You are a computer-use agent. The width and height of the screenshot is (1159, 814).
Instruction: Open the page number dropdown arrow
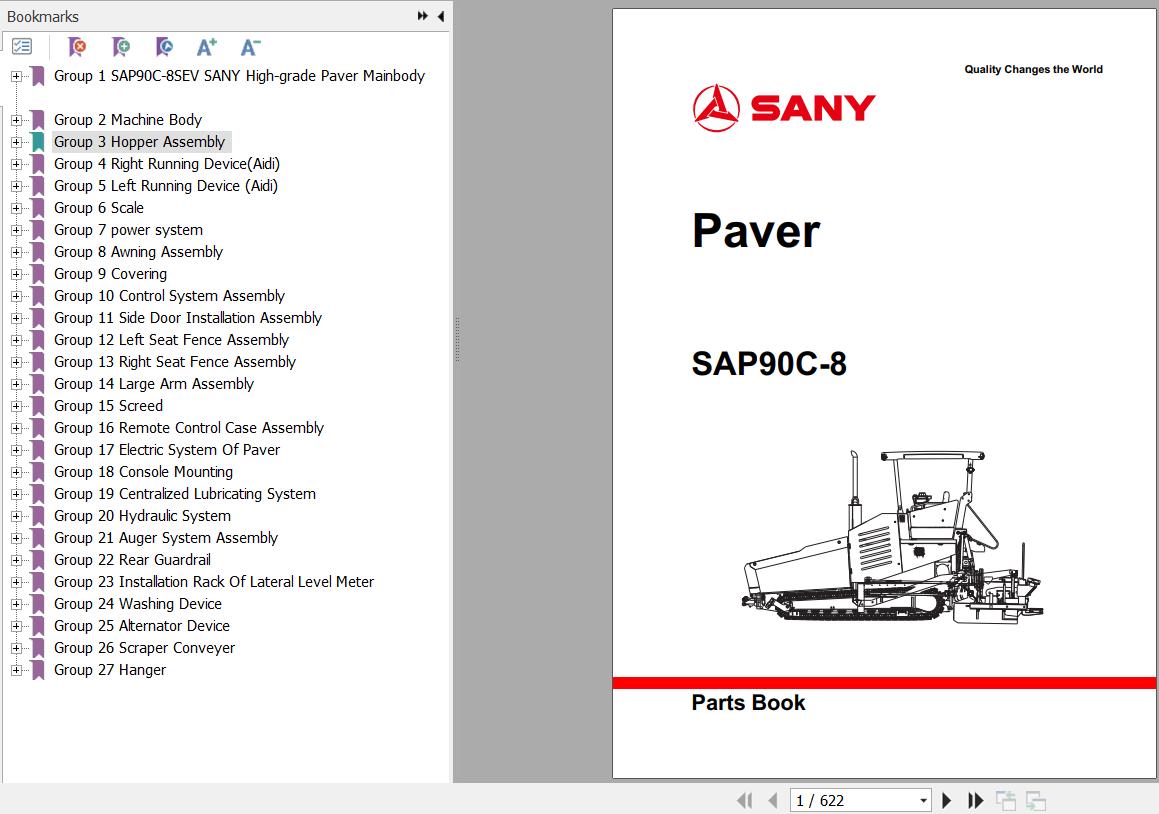click(x=923, y=801)
